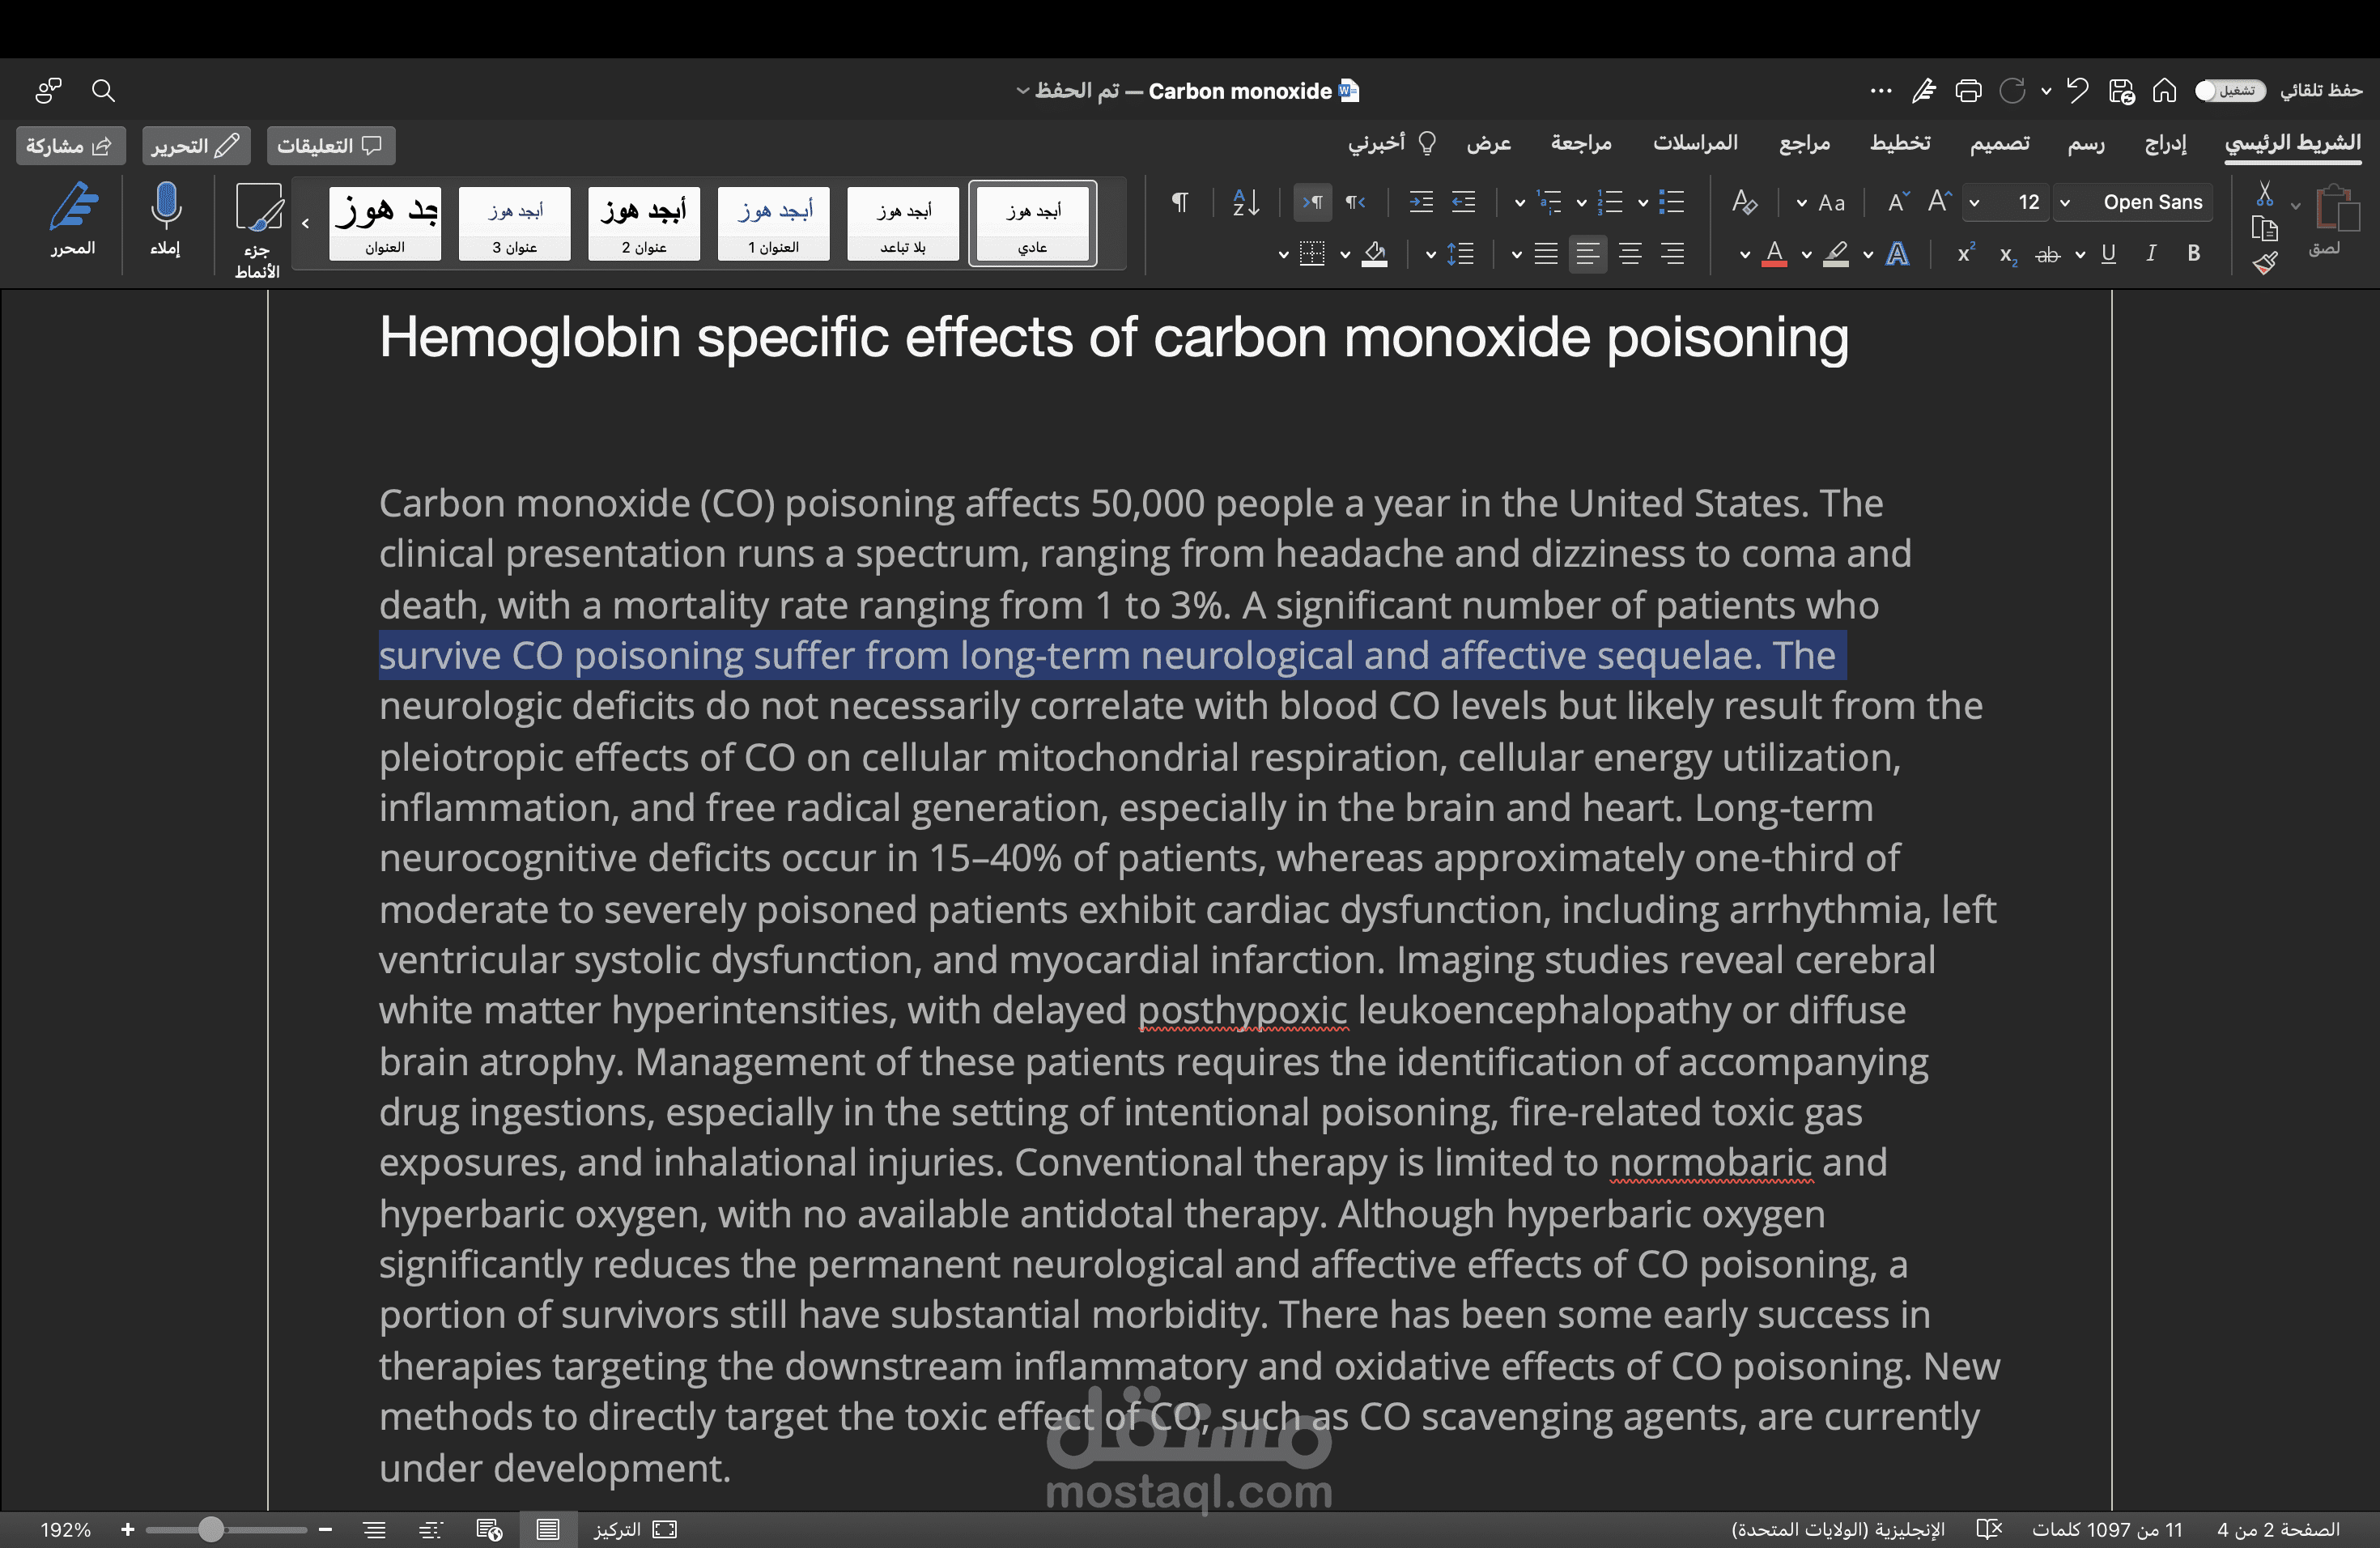The width and height of the screenshot is (2380, 1548).
Task: Open the إدراج (Insert) tab
Action: coord(2165,144)
